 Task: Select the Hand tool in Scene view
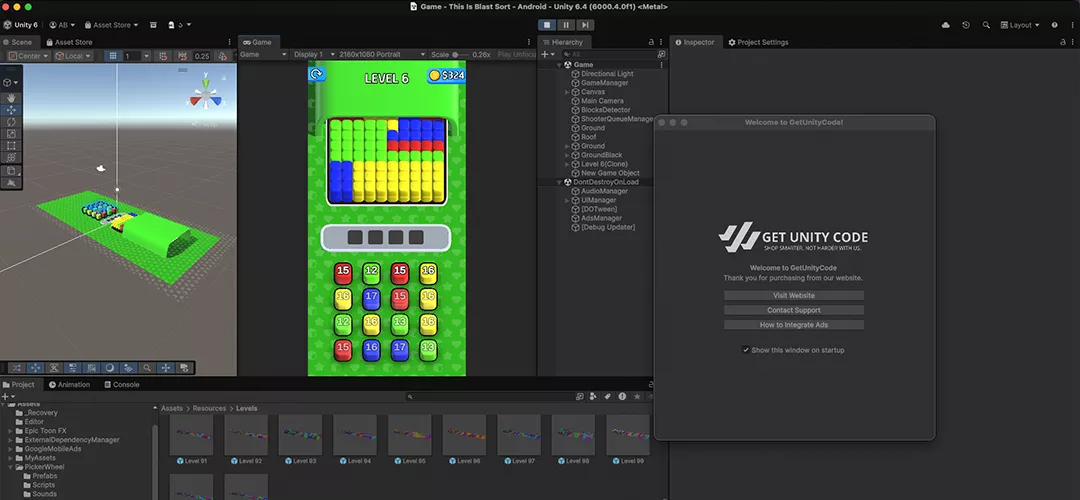(x=11, y=98)
